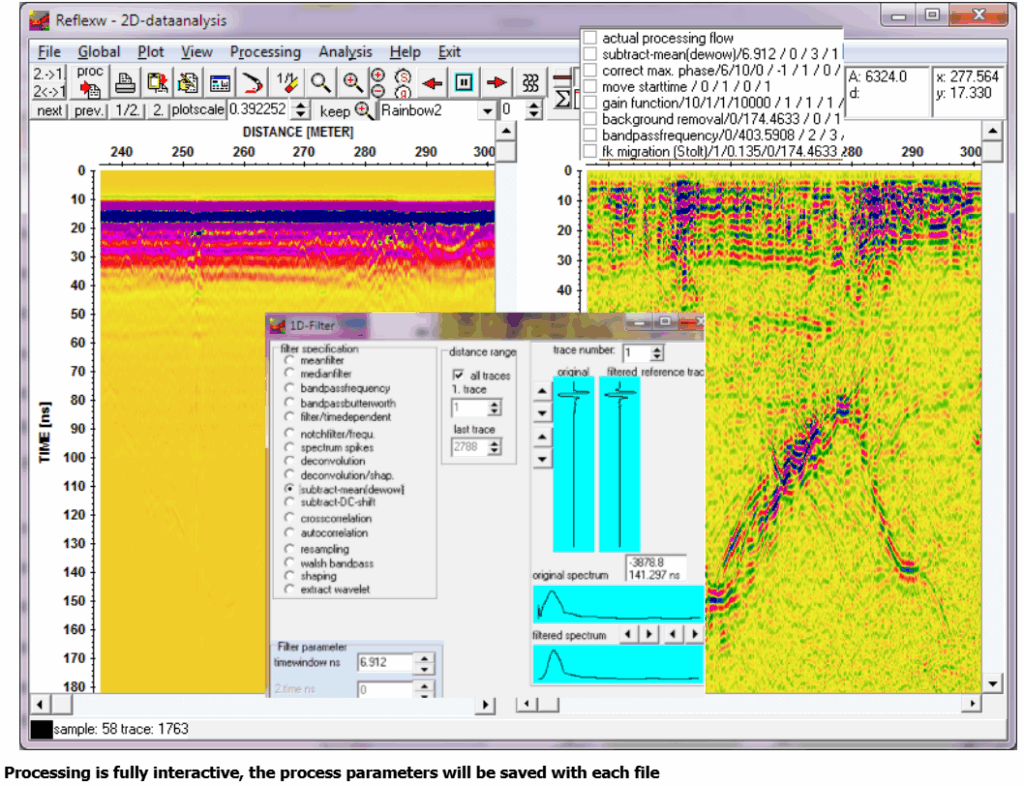Screen dimensions: 1024x786
Task: Click the Reflexw app icon in title bar
Action: (x=40, y=20)
